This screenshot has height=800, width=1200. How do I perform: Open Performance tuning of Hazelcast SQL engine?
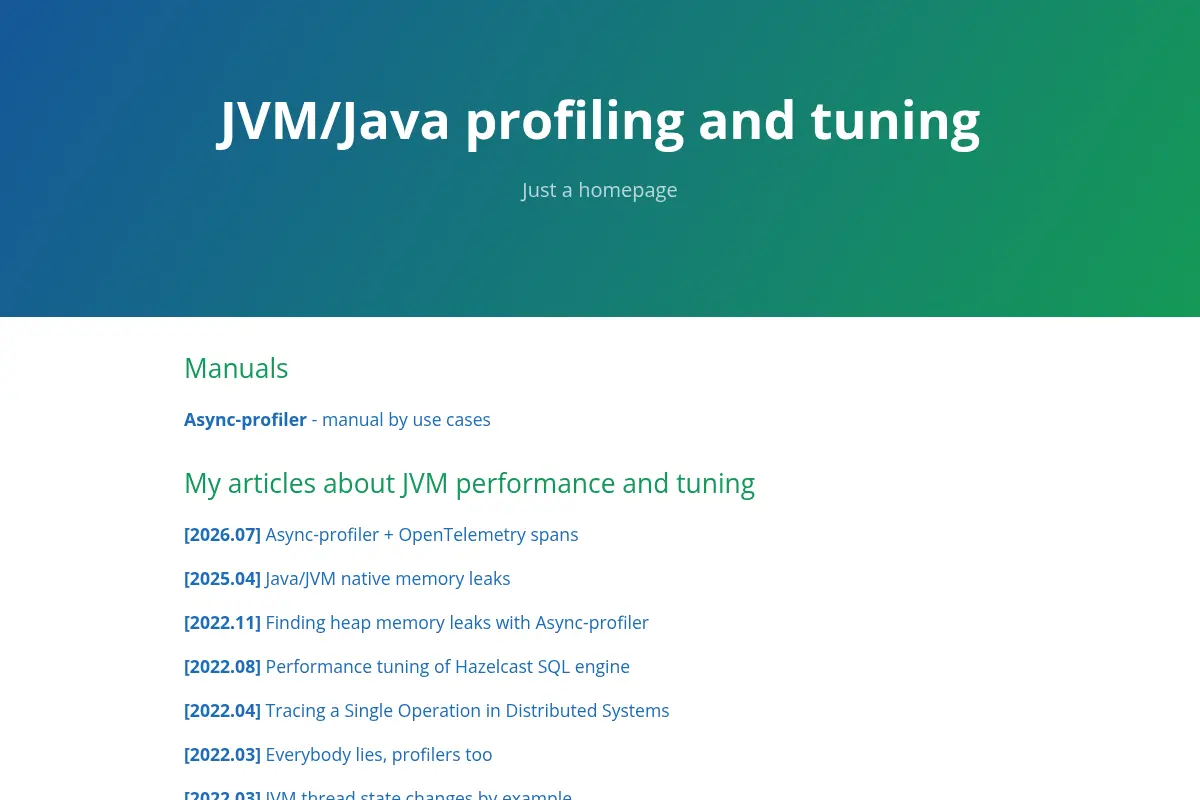point(407,667)
